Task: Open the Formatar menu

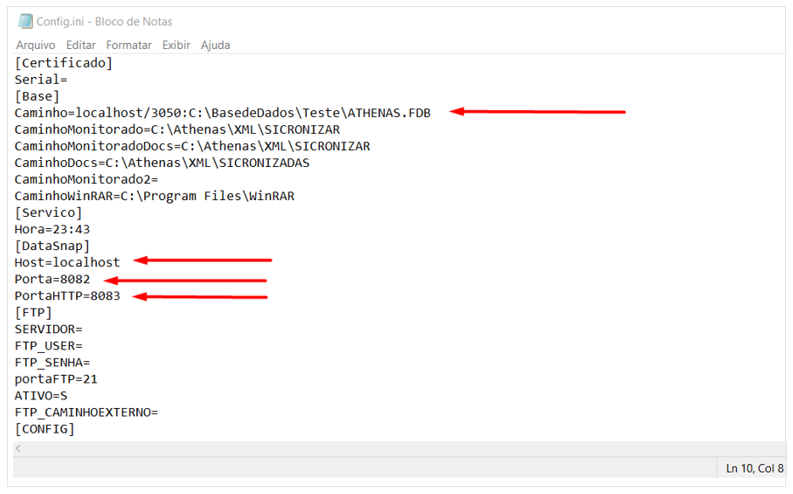Action: pos(129,45)
